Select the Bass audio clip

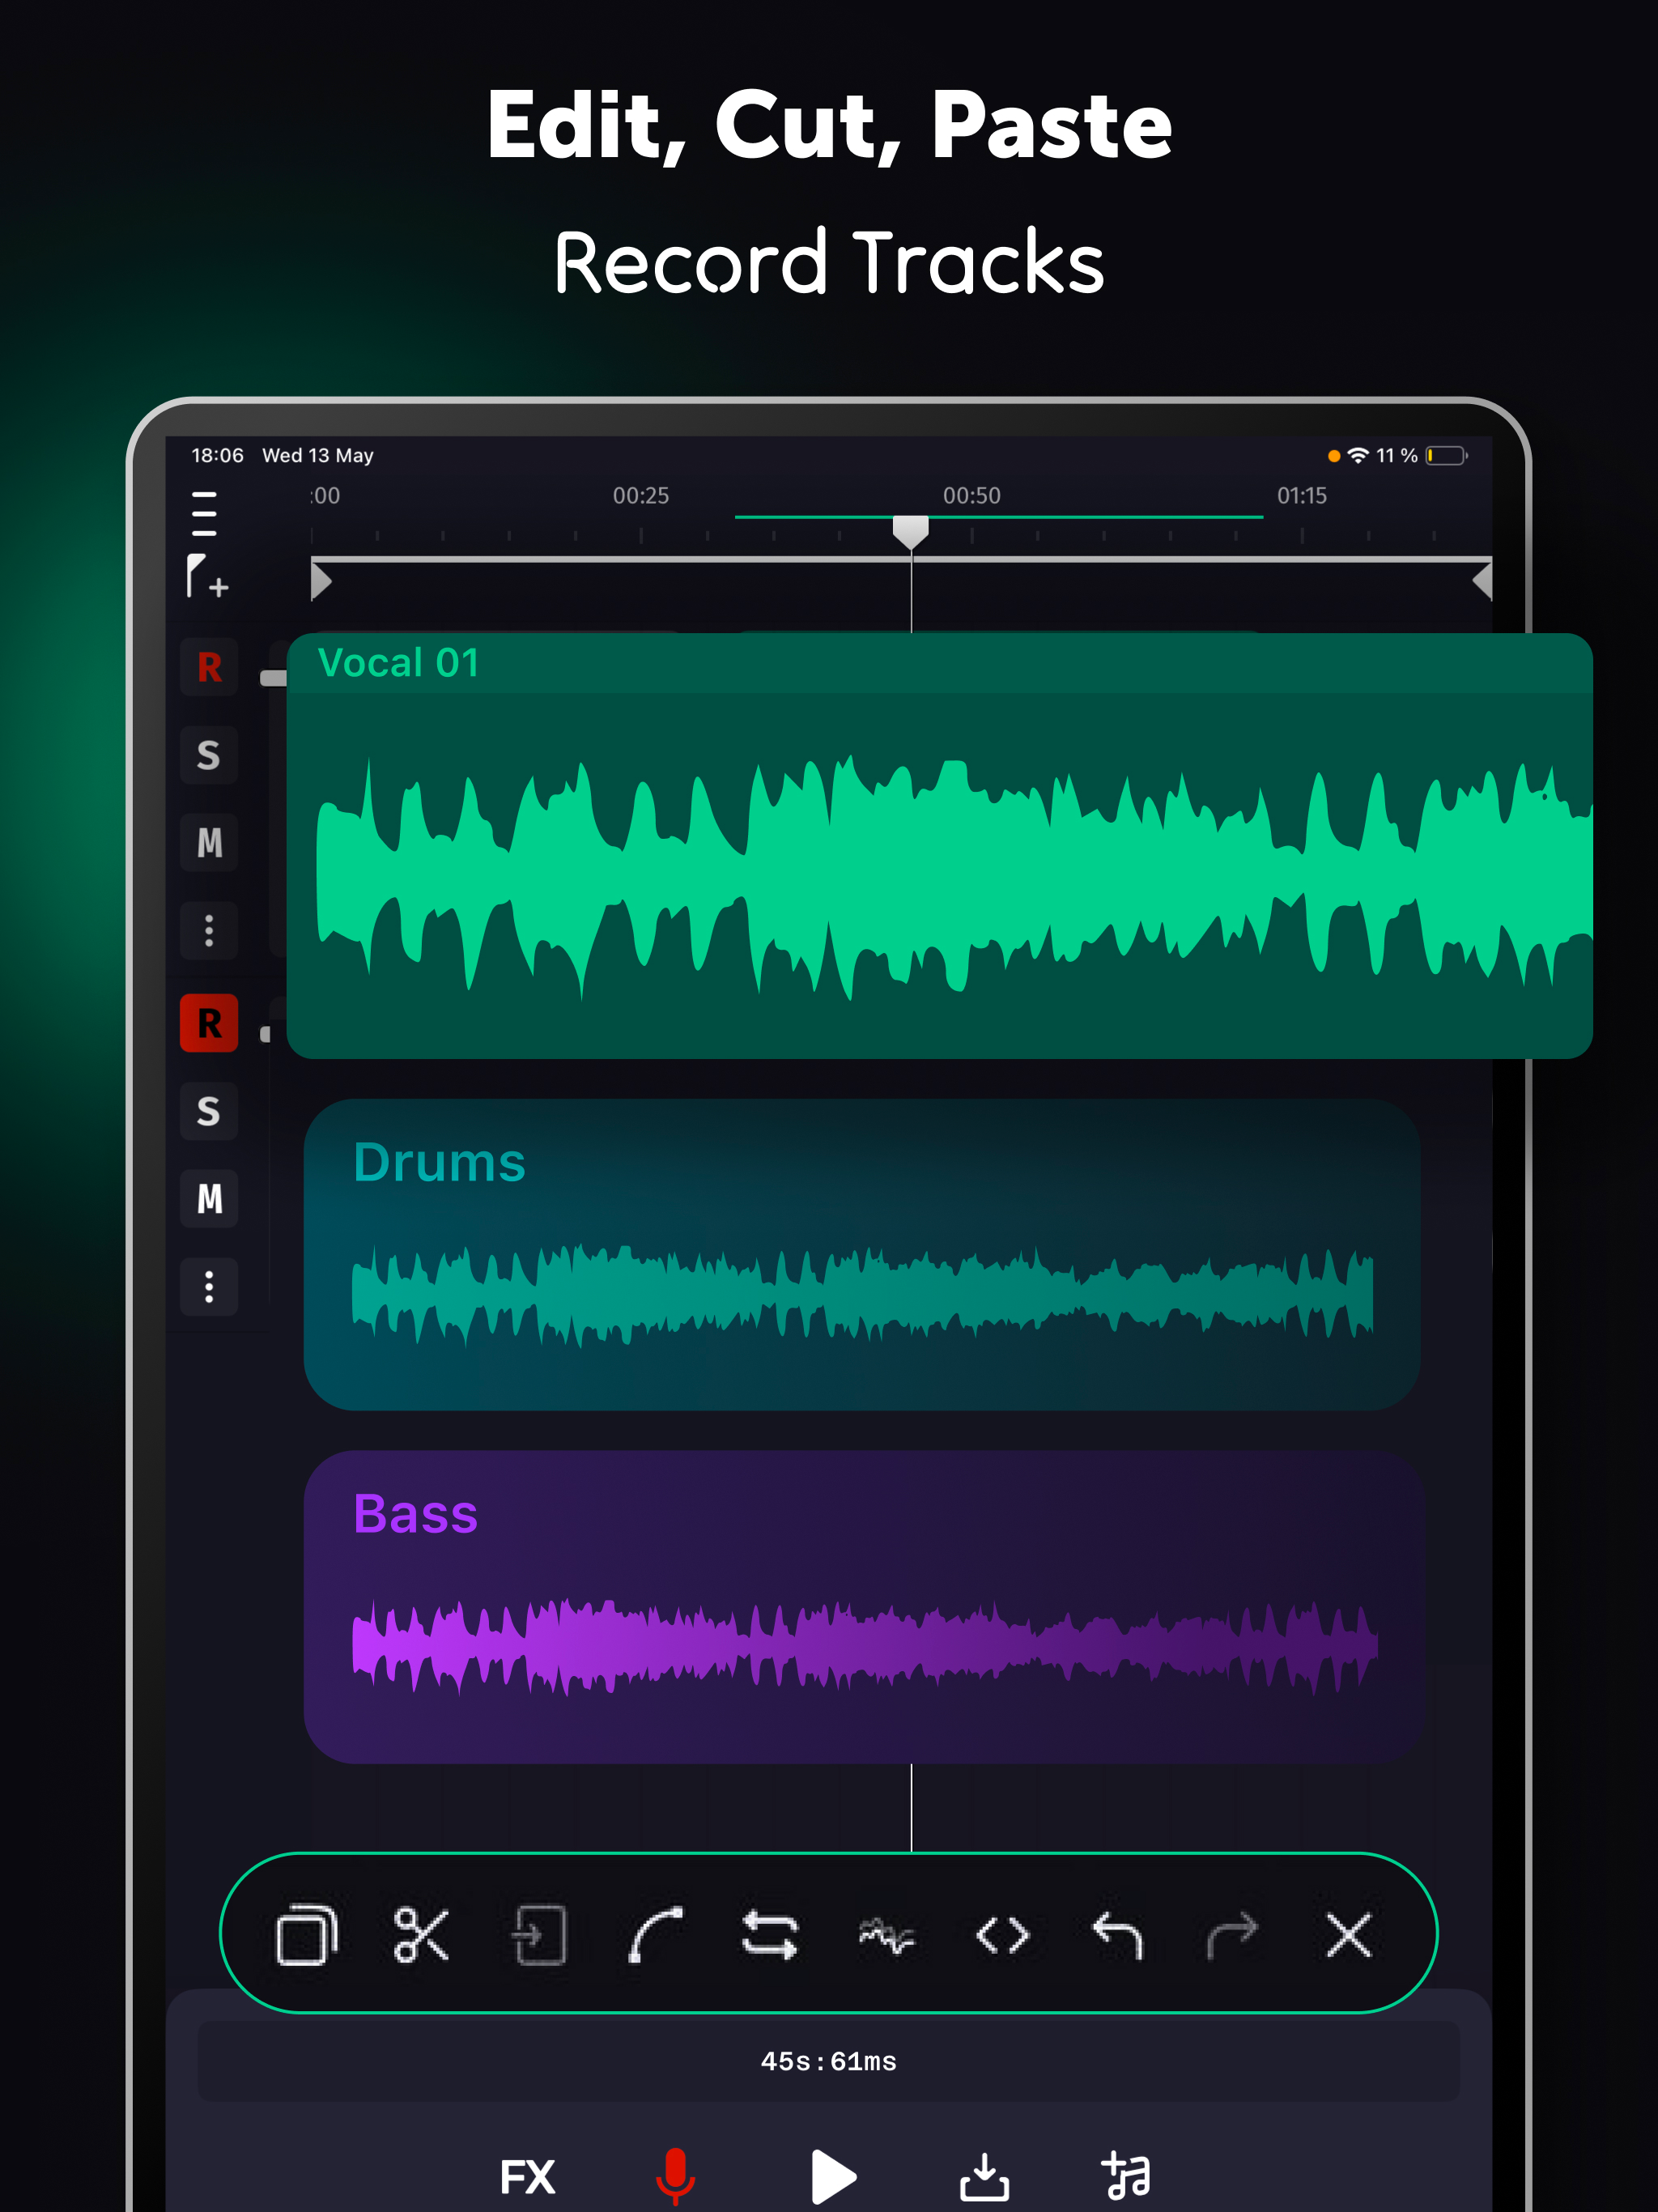[x=863, y=1607]
